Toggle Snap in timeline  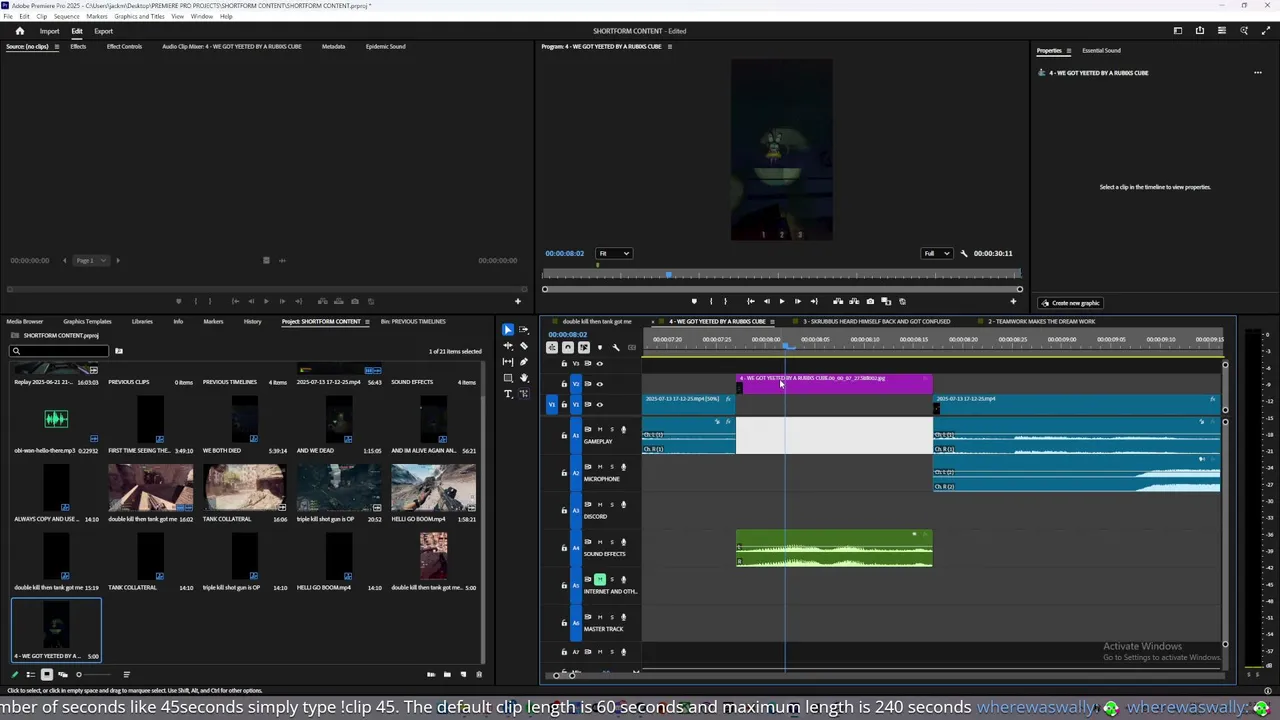pyautogui.click(x=568, y=348)
